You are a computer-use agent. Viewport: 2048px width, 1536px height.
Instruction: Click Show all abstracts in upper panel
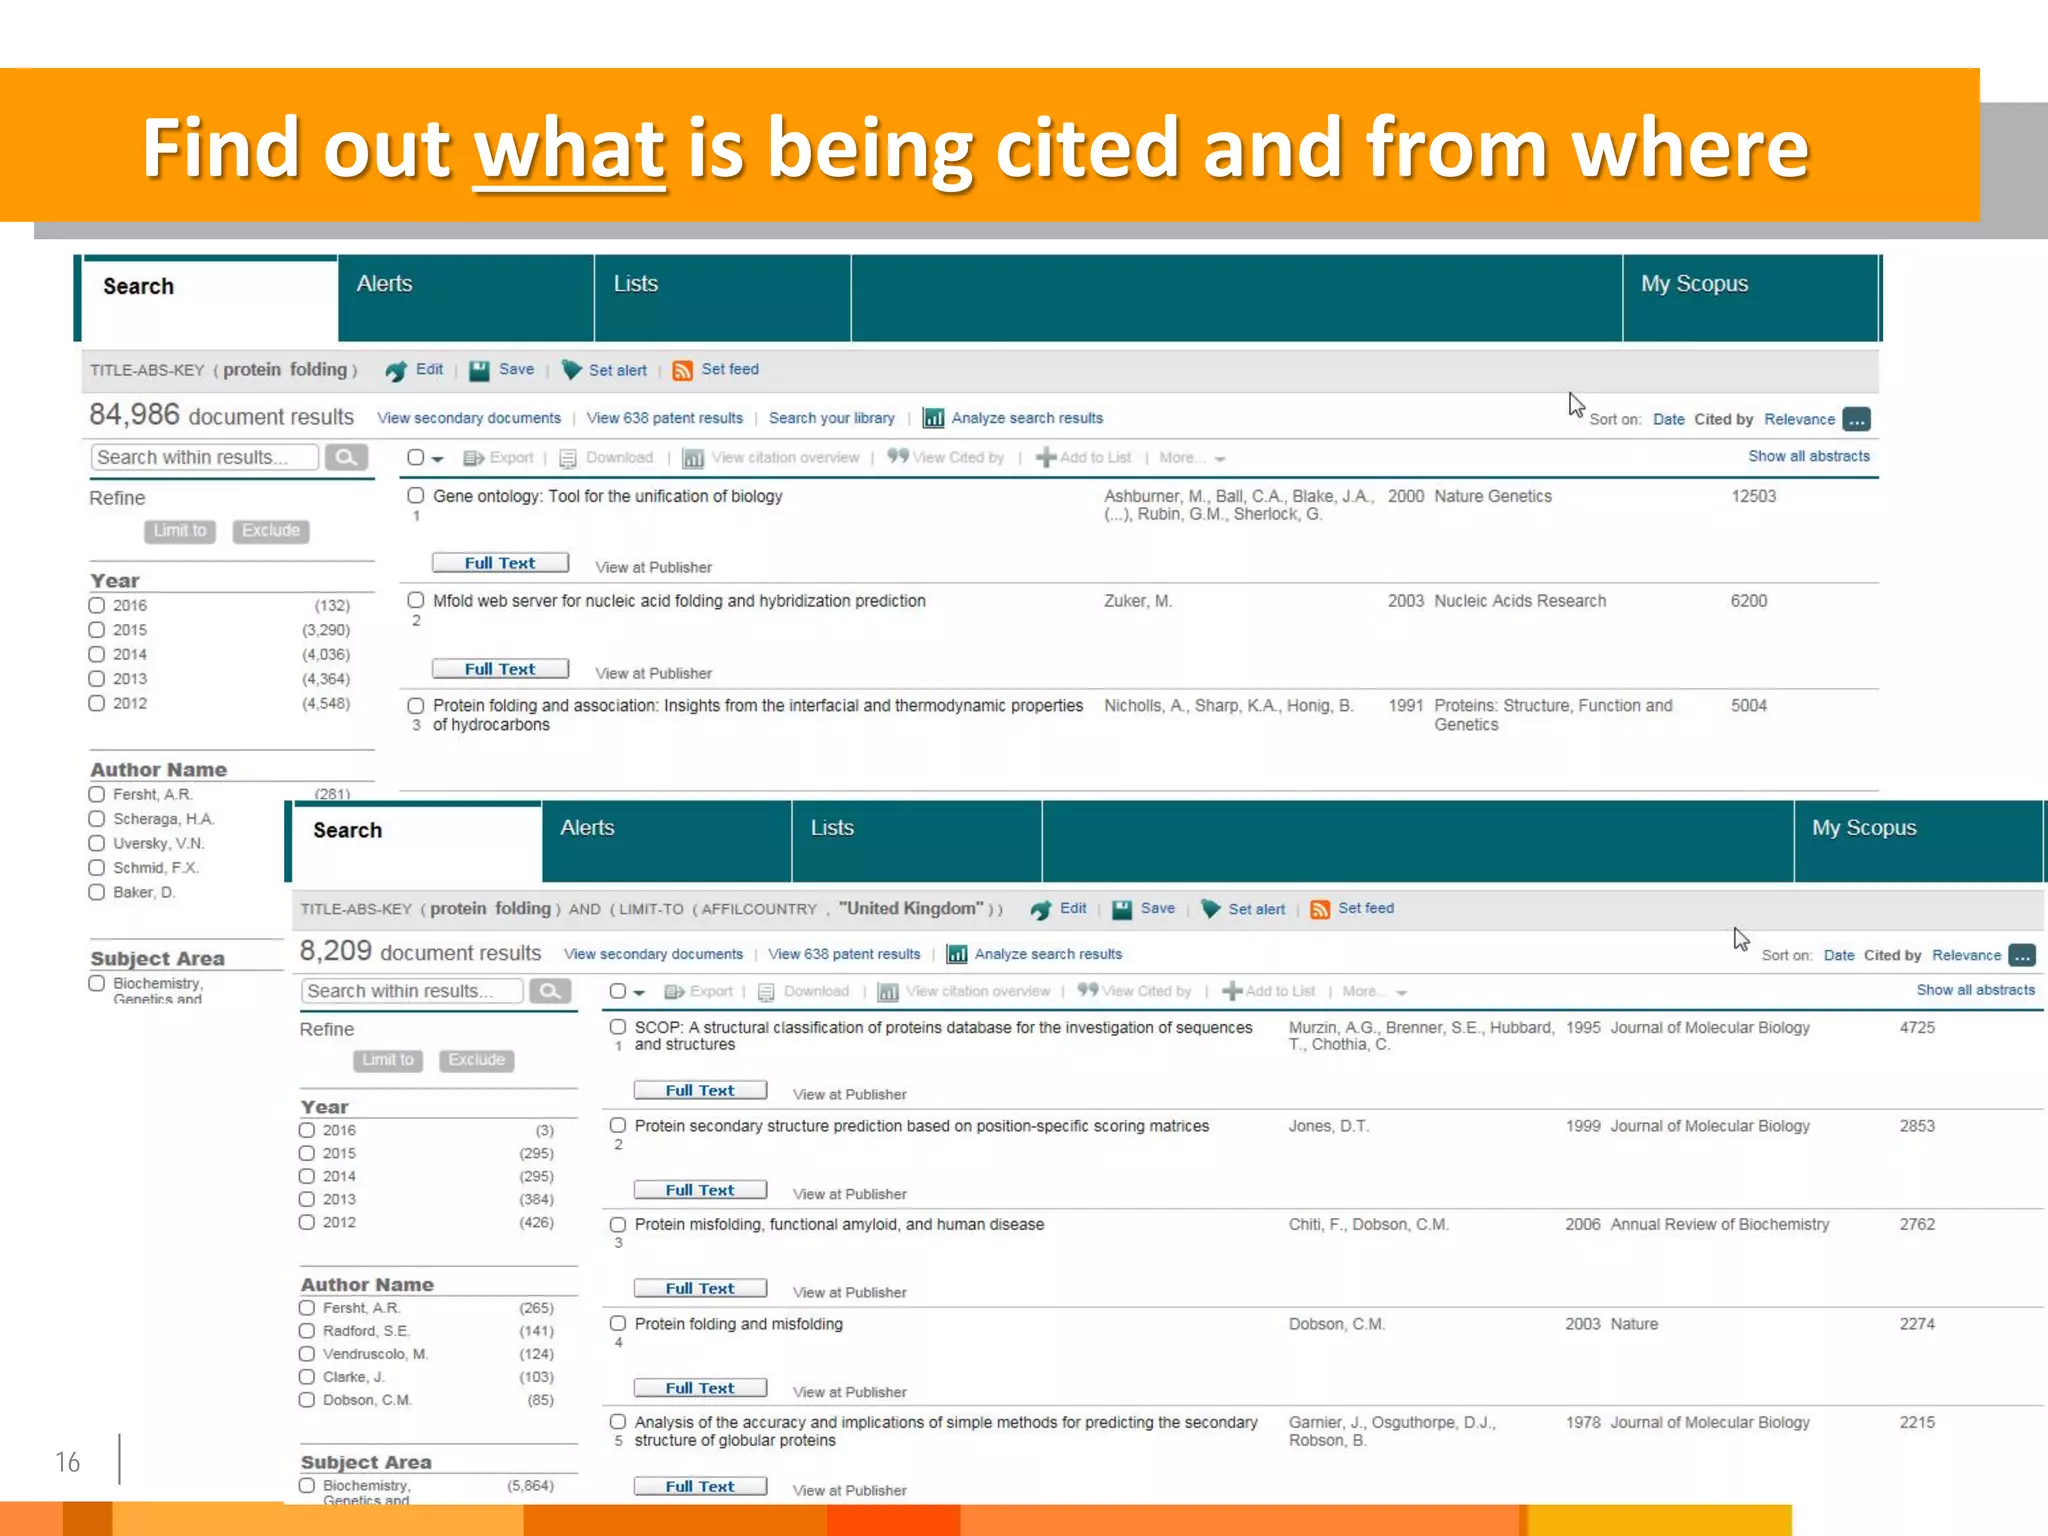1809,456
